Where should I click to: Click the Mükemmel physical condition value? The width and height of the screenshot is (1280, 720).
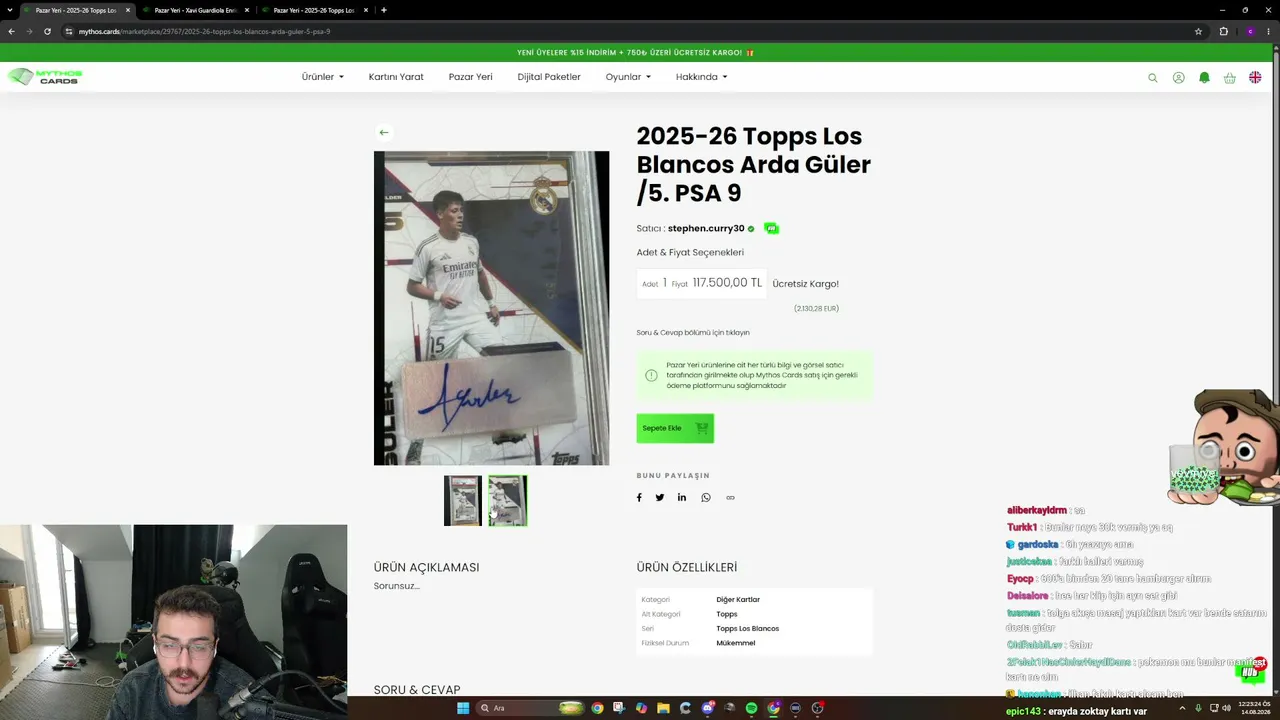click(736, 643)
